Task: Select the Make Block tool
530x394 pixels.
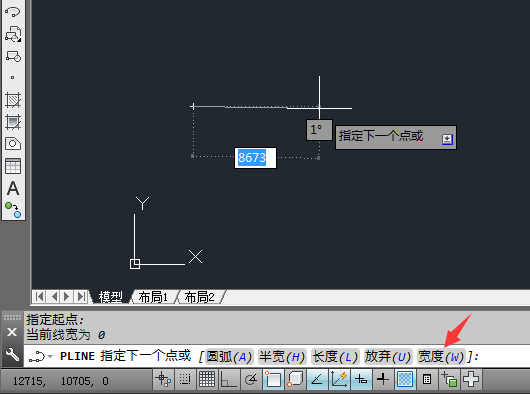Action: coord(13,56)
